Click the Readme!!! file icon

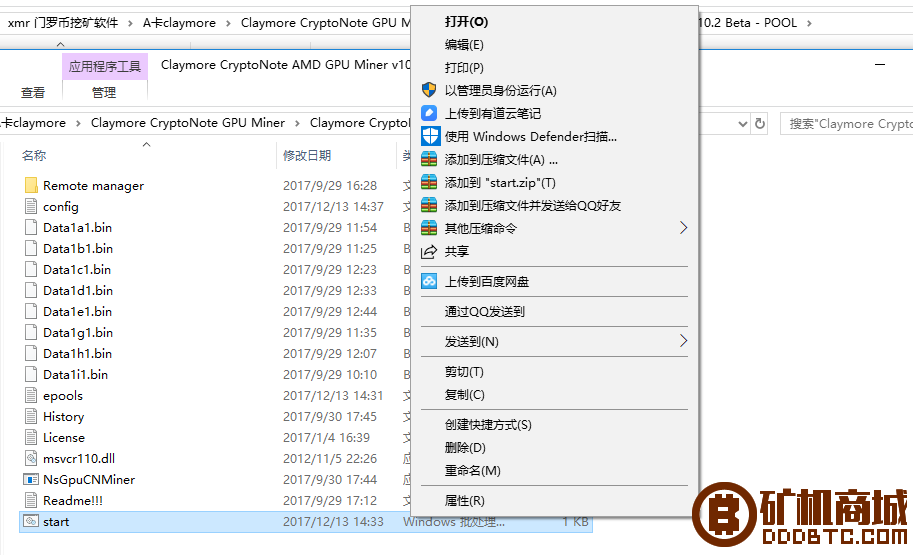click(x=31, y=500)
